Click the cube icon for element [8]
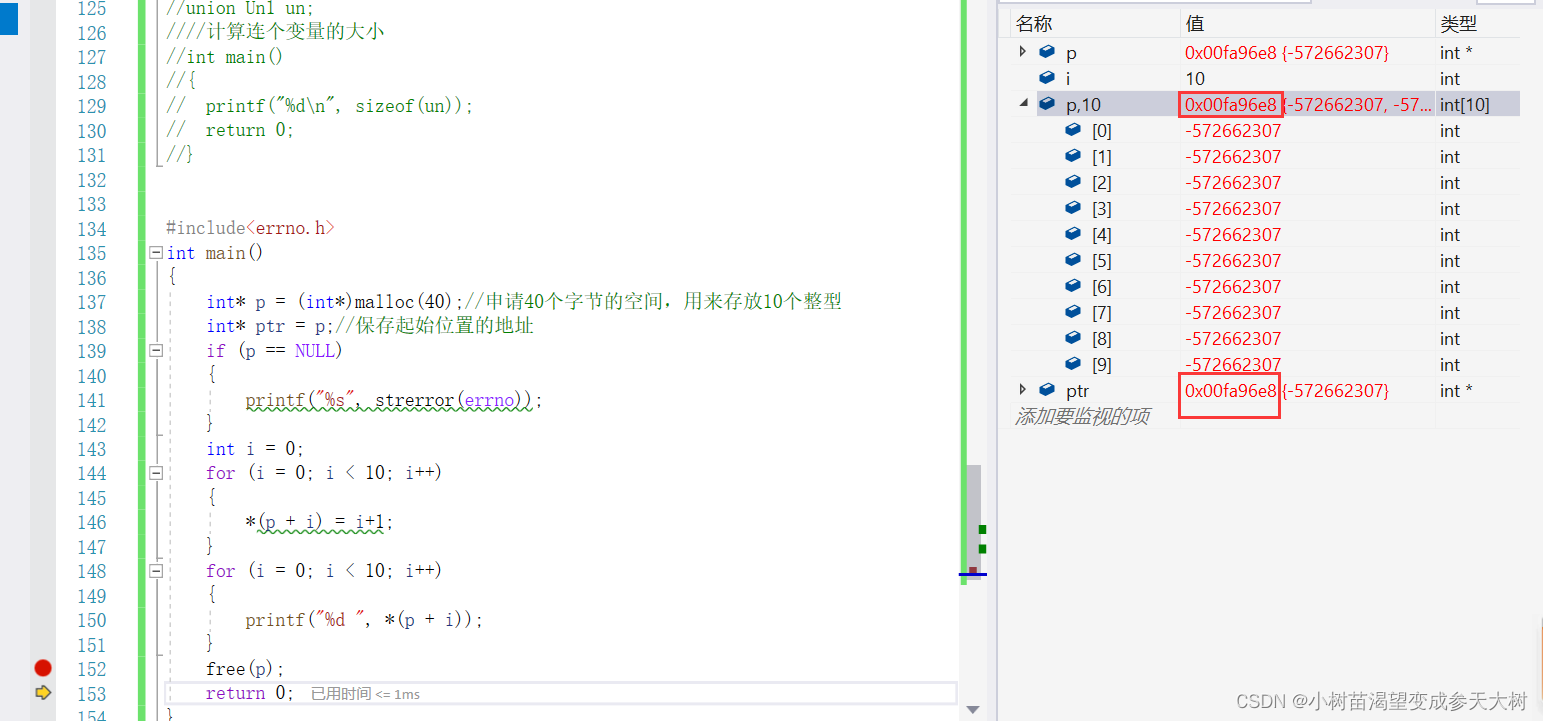Screen dimensions: 1543x721 pyautogui.click(x=1073, y=338)
